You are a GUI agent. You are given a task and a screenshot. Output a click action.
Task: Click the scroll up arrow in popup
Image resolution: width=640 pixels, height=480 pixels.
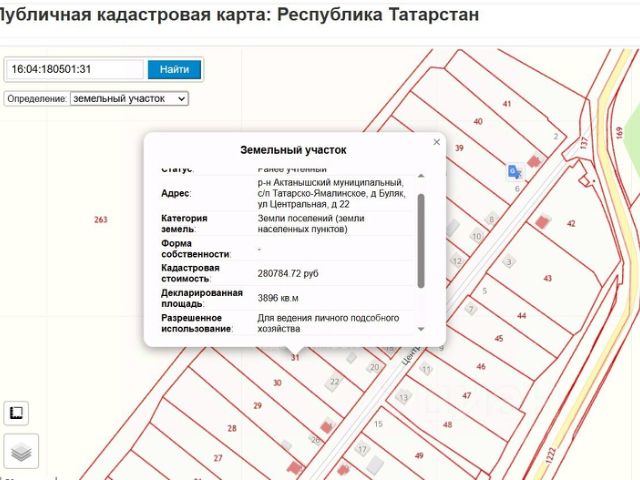[421, 176]
